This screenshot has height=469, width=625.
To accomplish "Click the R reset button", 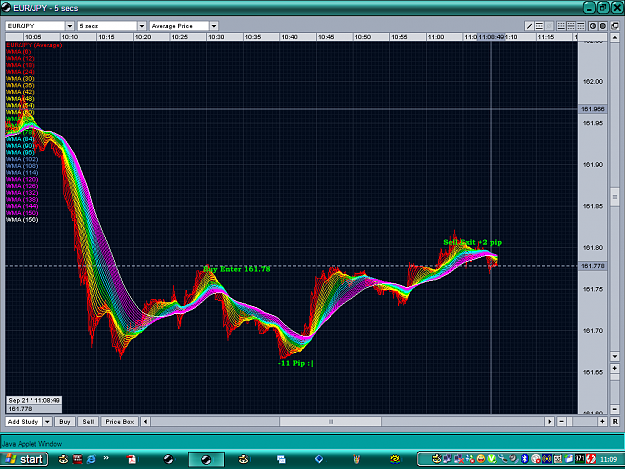I will [x=615, y=422].
